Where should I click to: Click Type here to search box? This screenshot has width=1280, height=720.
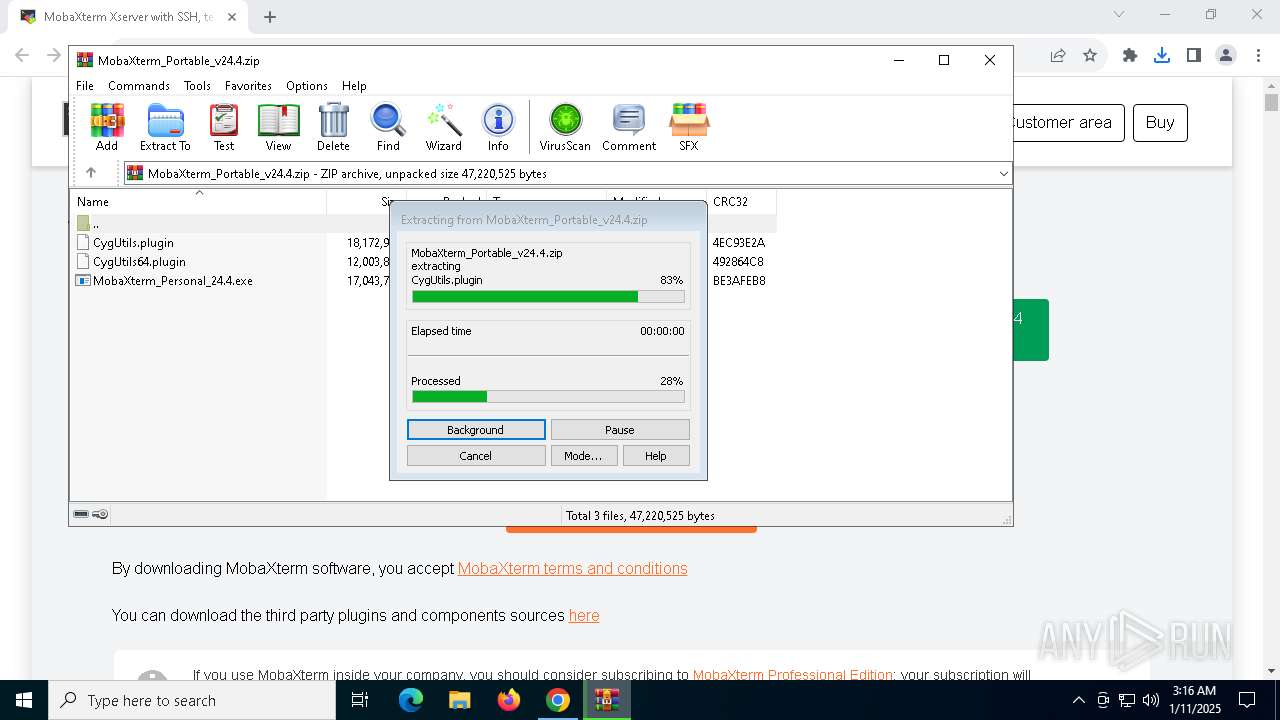tap(192, 700)
